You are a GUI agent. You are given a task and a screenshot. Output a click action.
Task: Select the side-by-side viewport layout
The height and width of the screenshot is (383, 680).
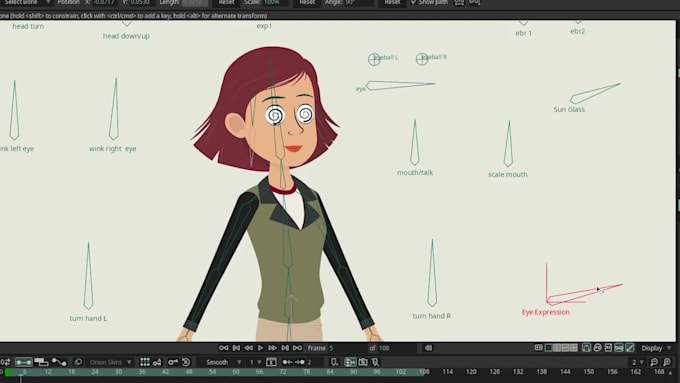557,348
